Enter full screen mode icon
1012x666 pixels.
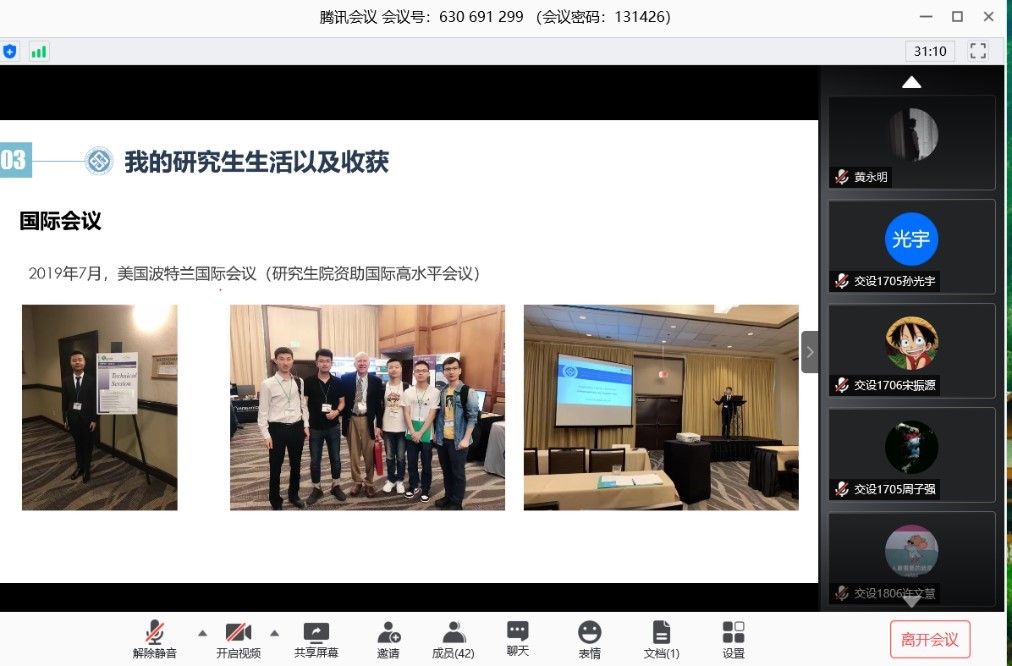point(978,51)
